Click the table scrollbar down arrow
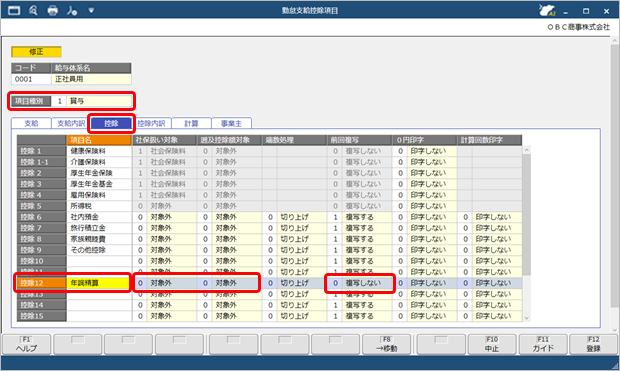The width and height of the screenshot is (620, 371). 526,318
